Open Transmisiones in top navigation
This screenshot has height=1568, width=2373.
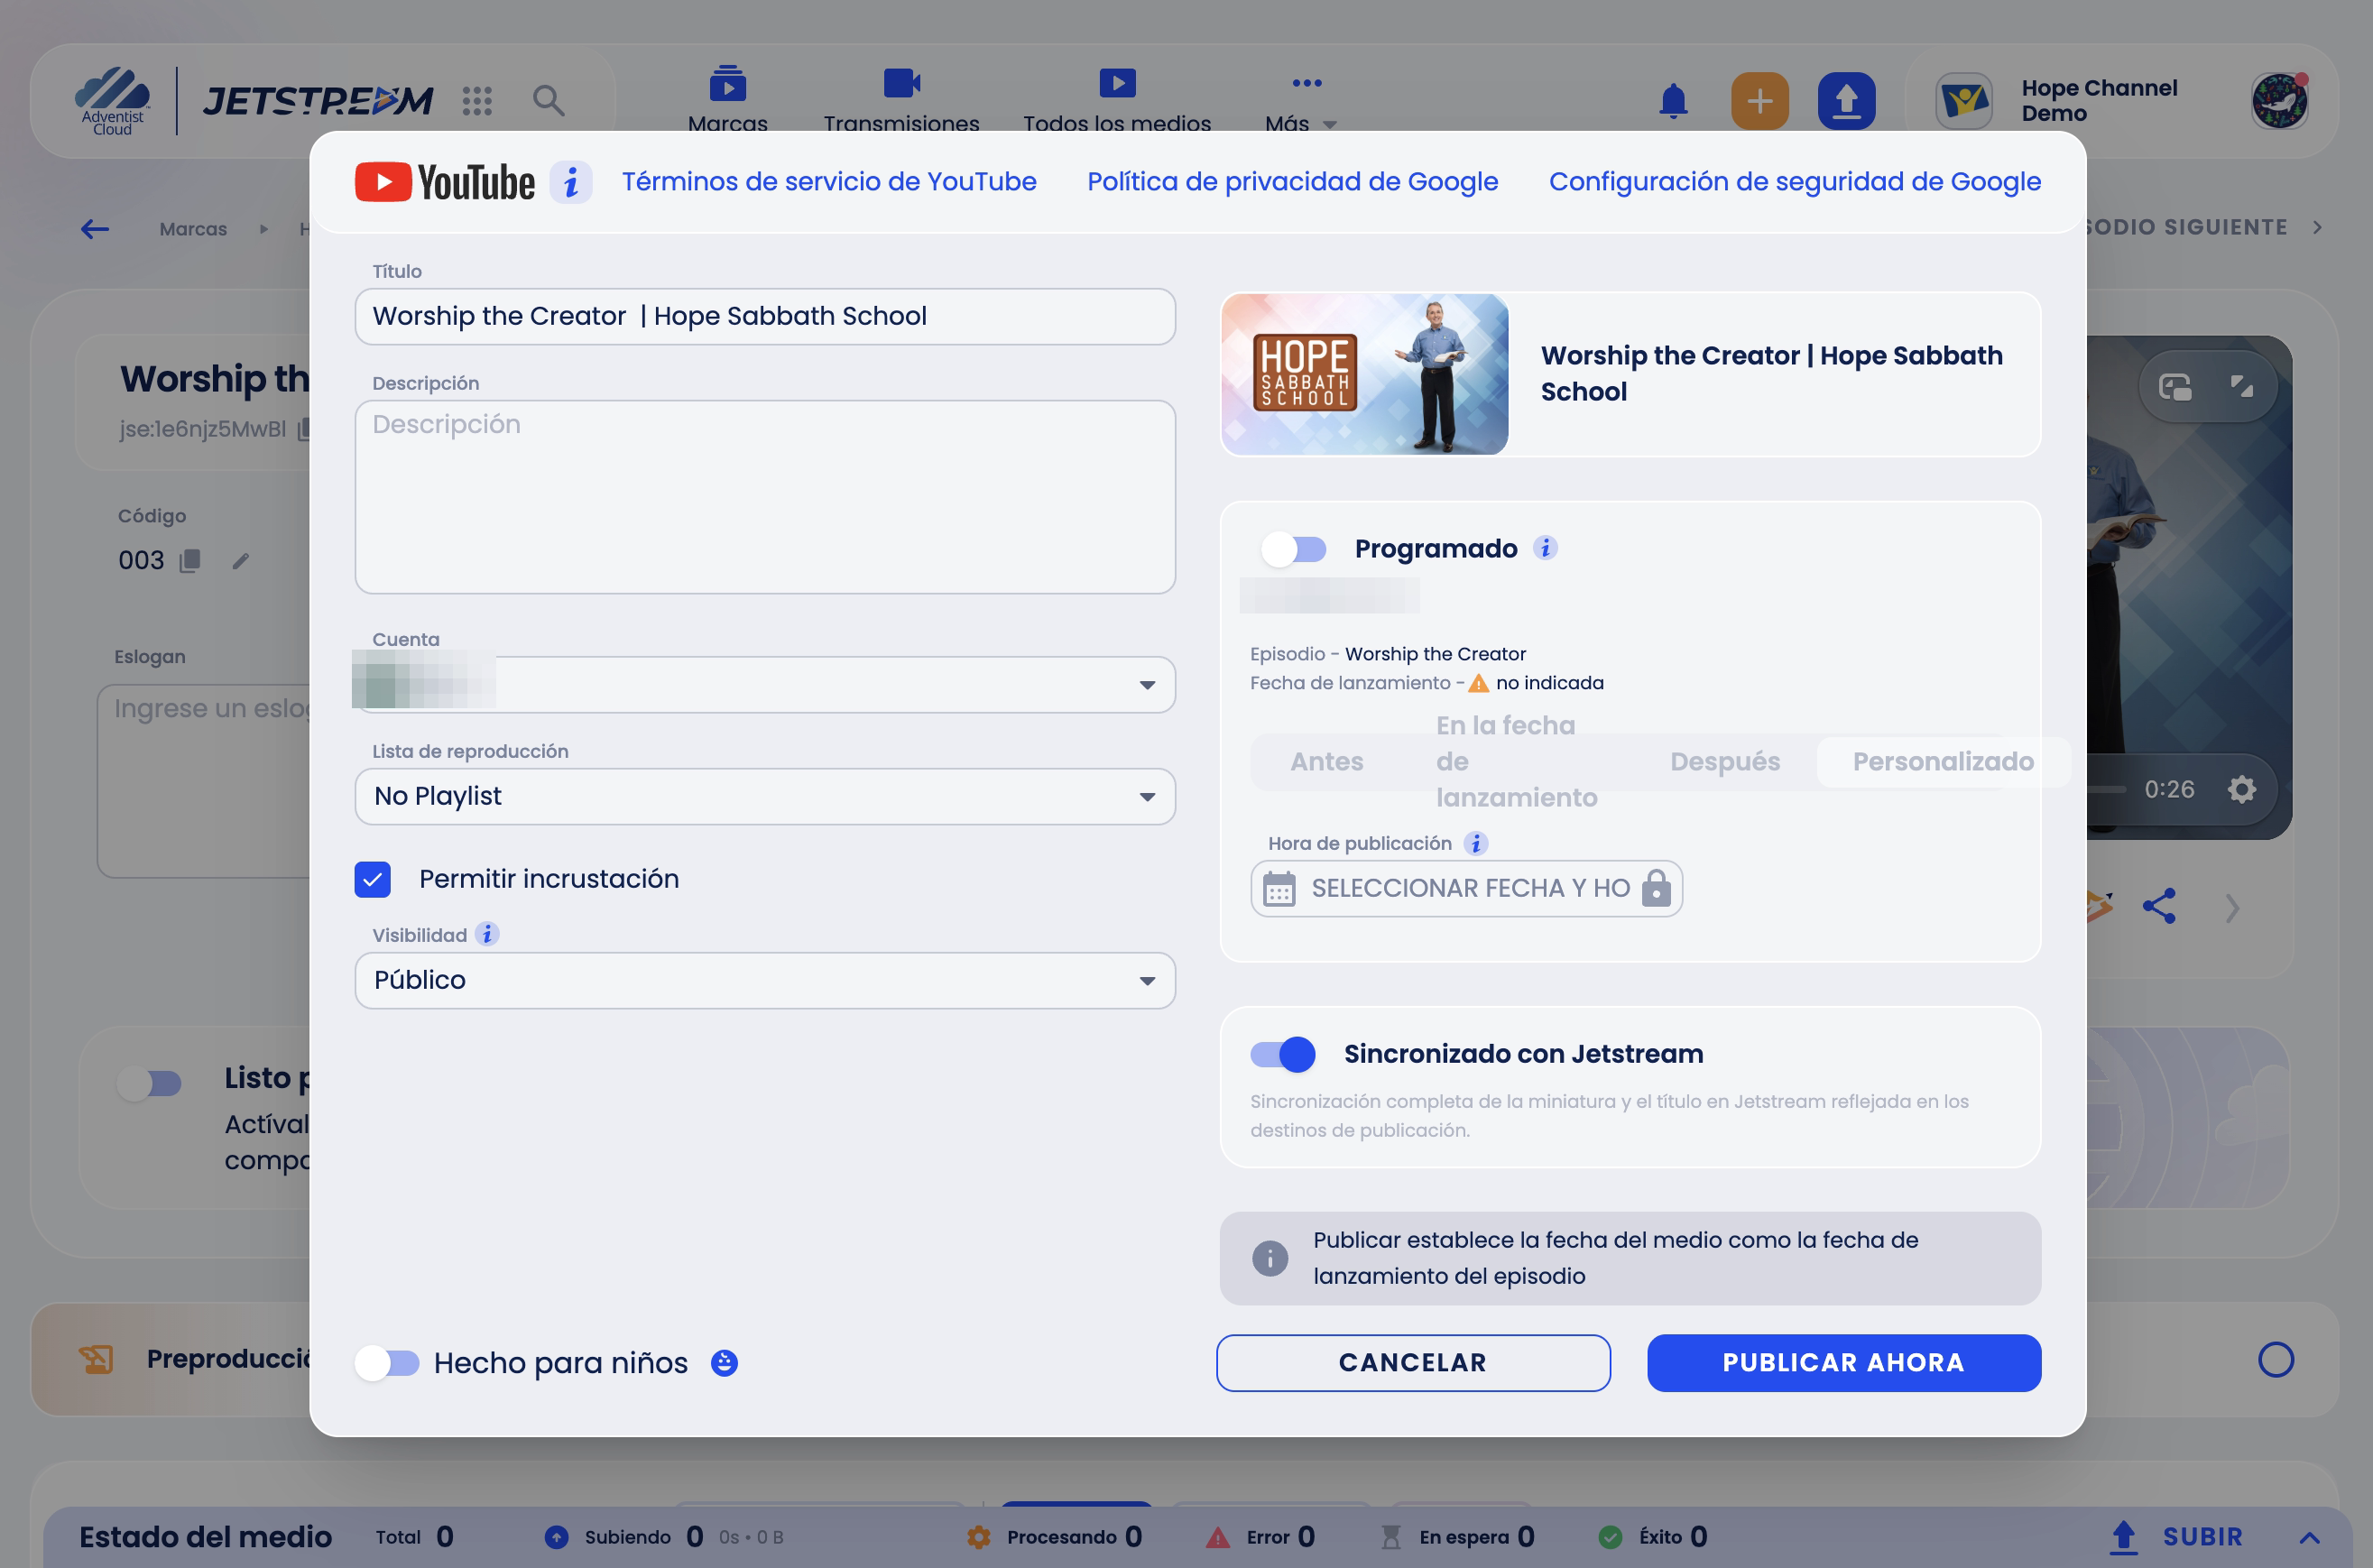tap(901, 100)
